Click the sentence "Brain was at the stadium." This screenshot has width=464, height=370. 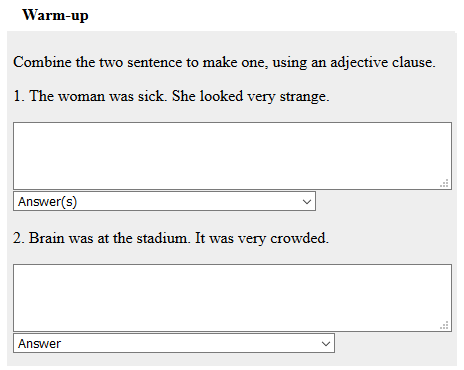[110, 238]
